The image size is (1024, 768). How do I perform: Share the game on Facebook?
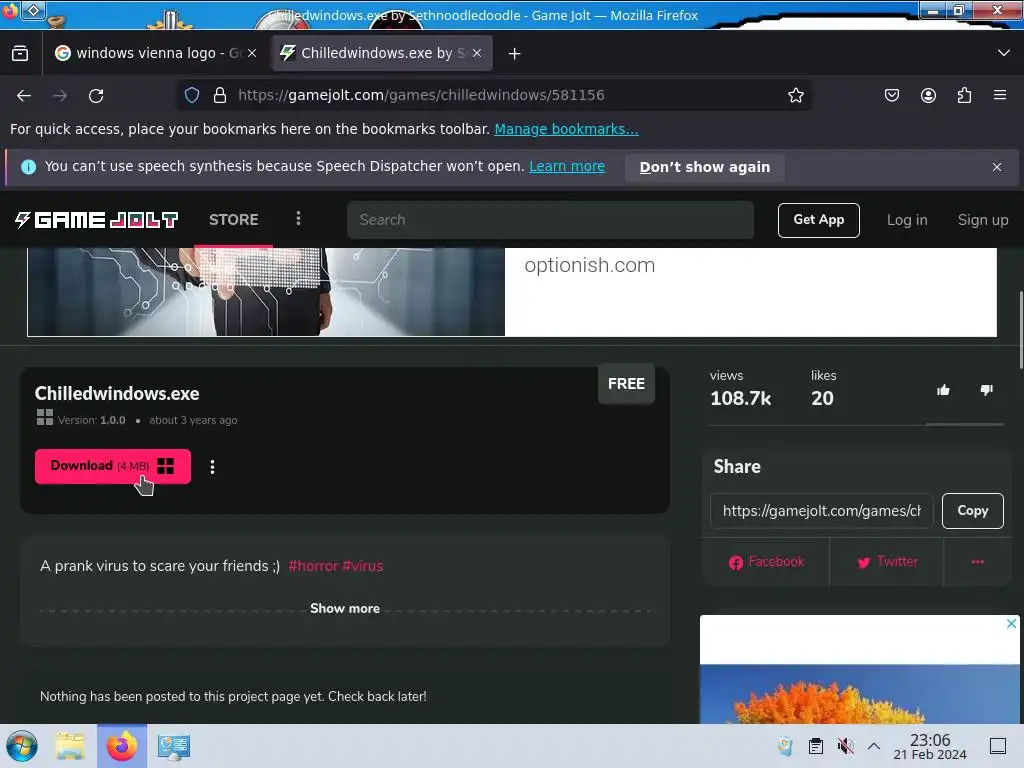click(x=766, y=562)
